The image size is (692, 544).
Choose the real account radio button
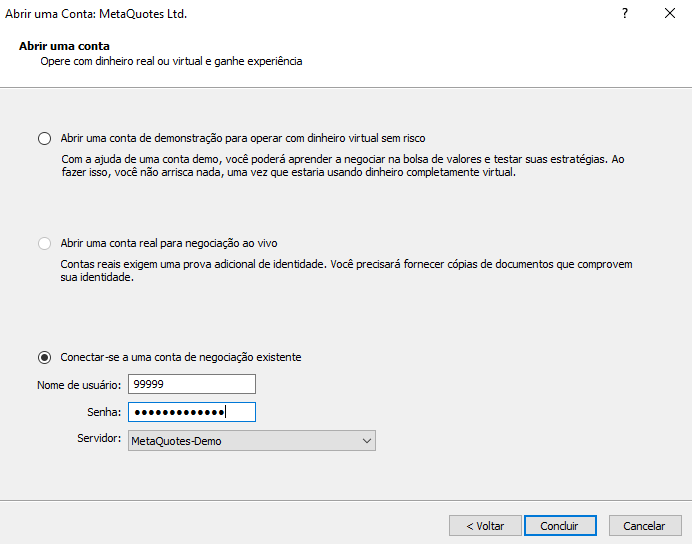(x=44, y=243)
